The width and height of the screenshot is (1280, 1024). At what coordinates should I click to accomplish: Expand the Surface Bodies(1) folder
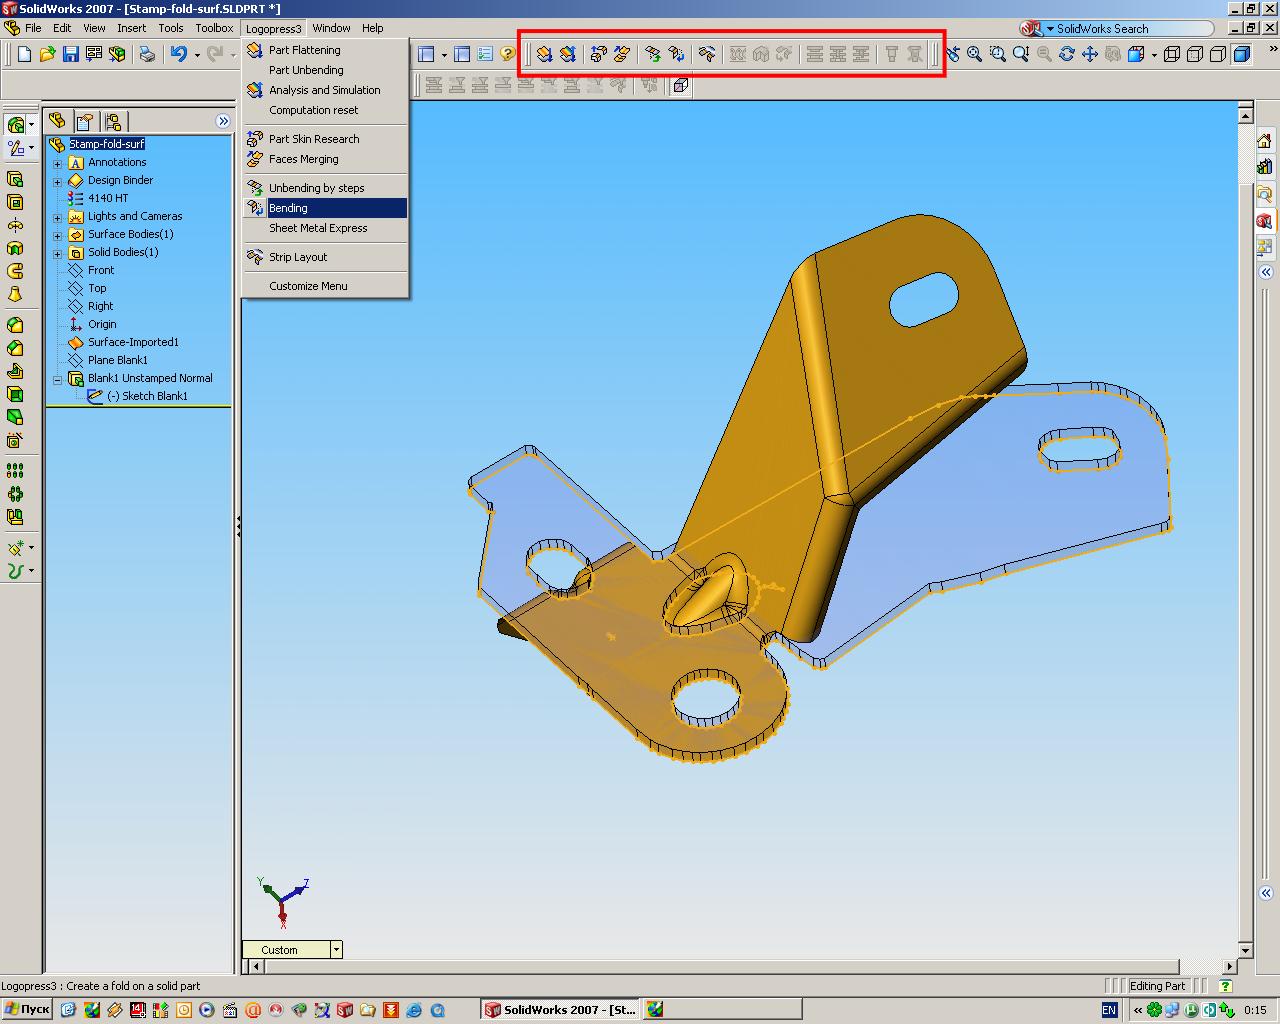click(x=58, y=235)
